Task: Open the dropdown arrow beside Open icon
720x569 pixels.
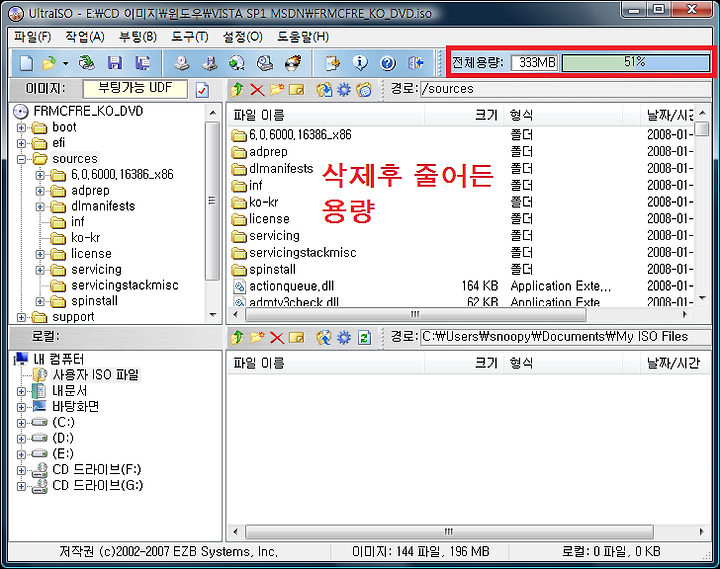Action: 66,63
